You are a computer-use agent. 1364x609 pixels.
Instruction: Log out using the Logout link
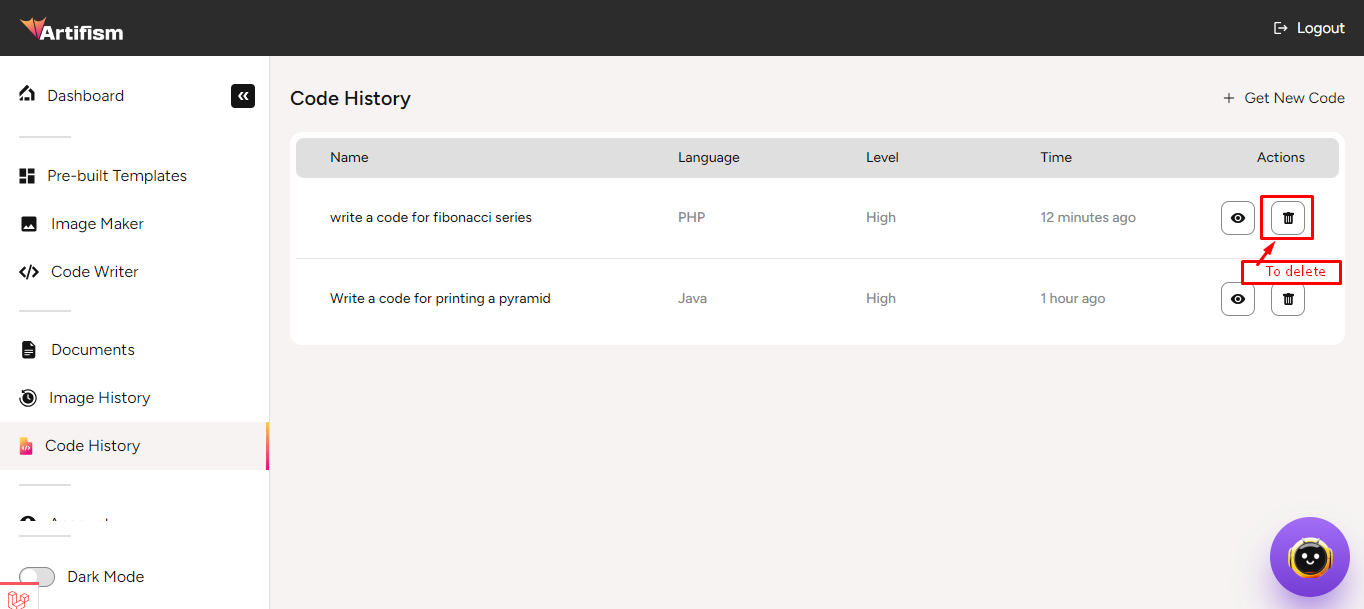1308,28
